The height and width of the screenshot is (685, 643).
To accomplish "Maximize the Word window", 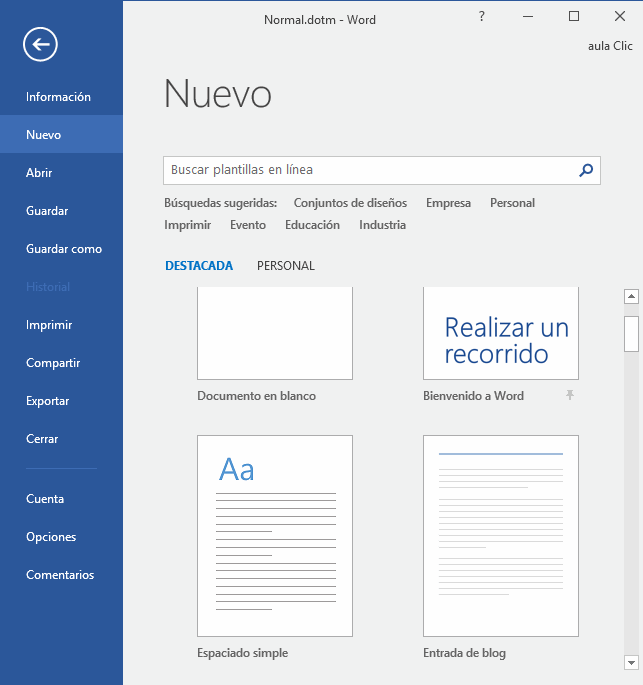I will click(x=574, y=17).
